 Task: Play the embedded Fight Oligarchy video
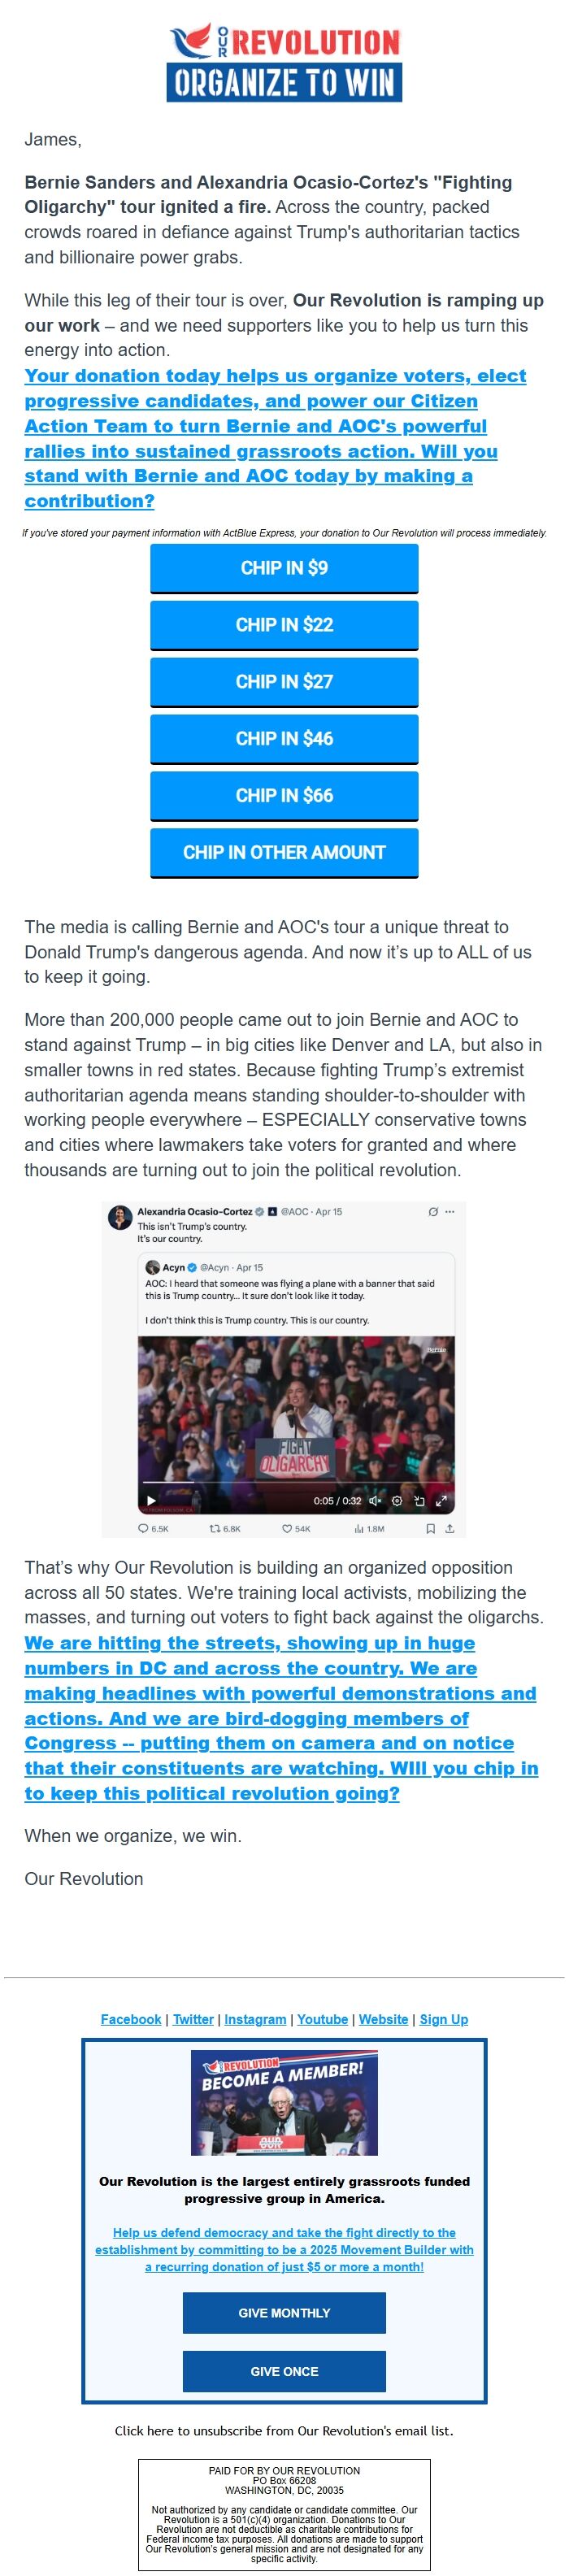pyautogui.click(x=151, y=1500)
